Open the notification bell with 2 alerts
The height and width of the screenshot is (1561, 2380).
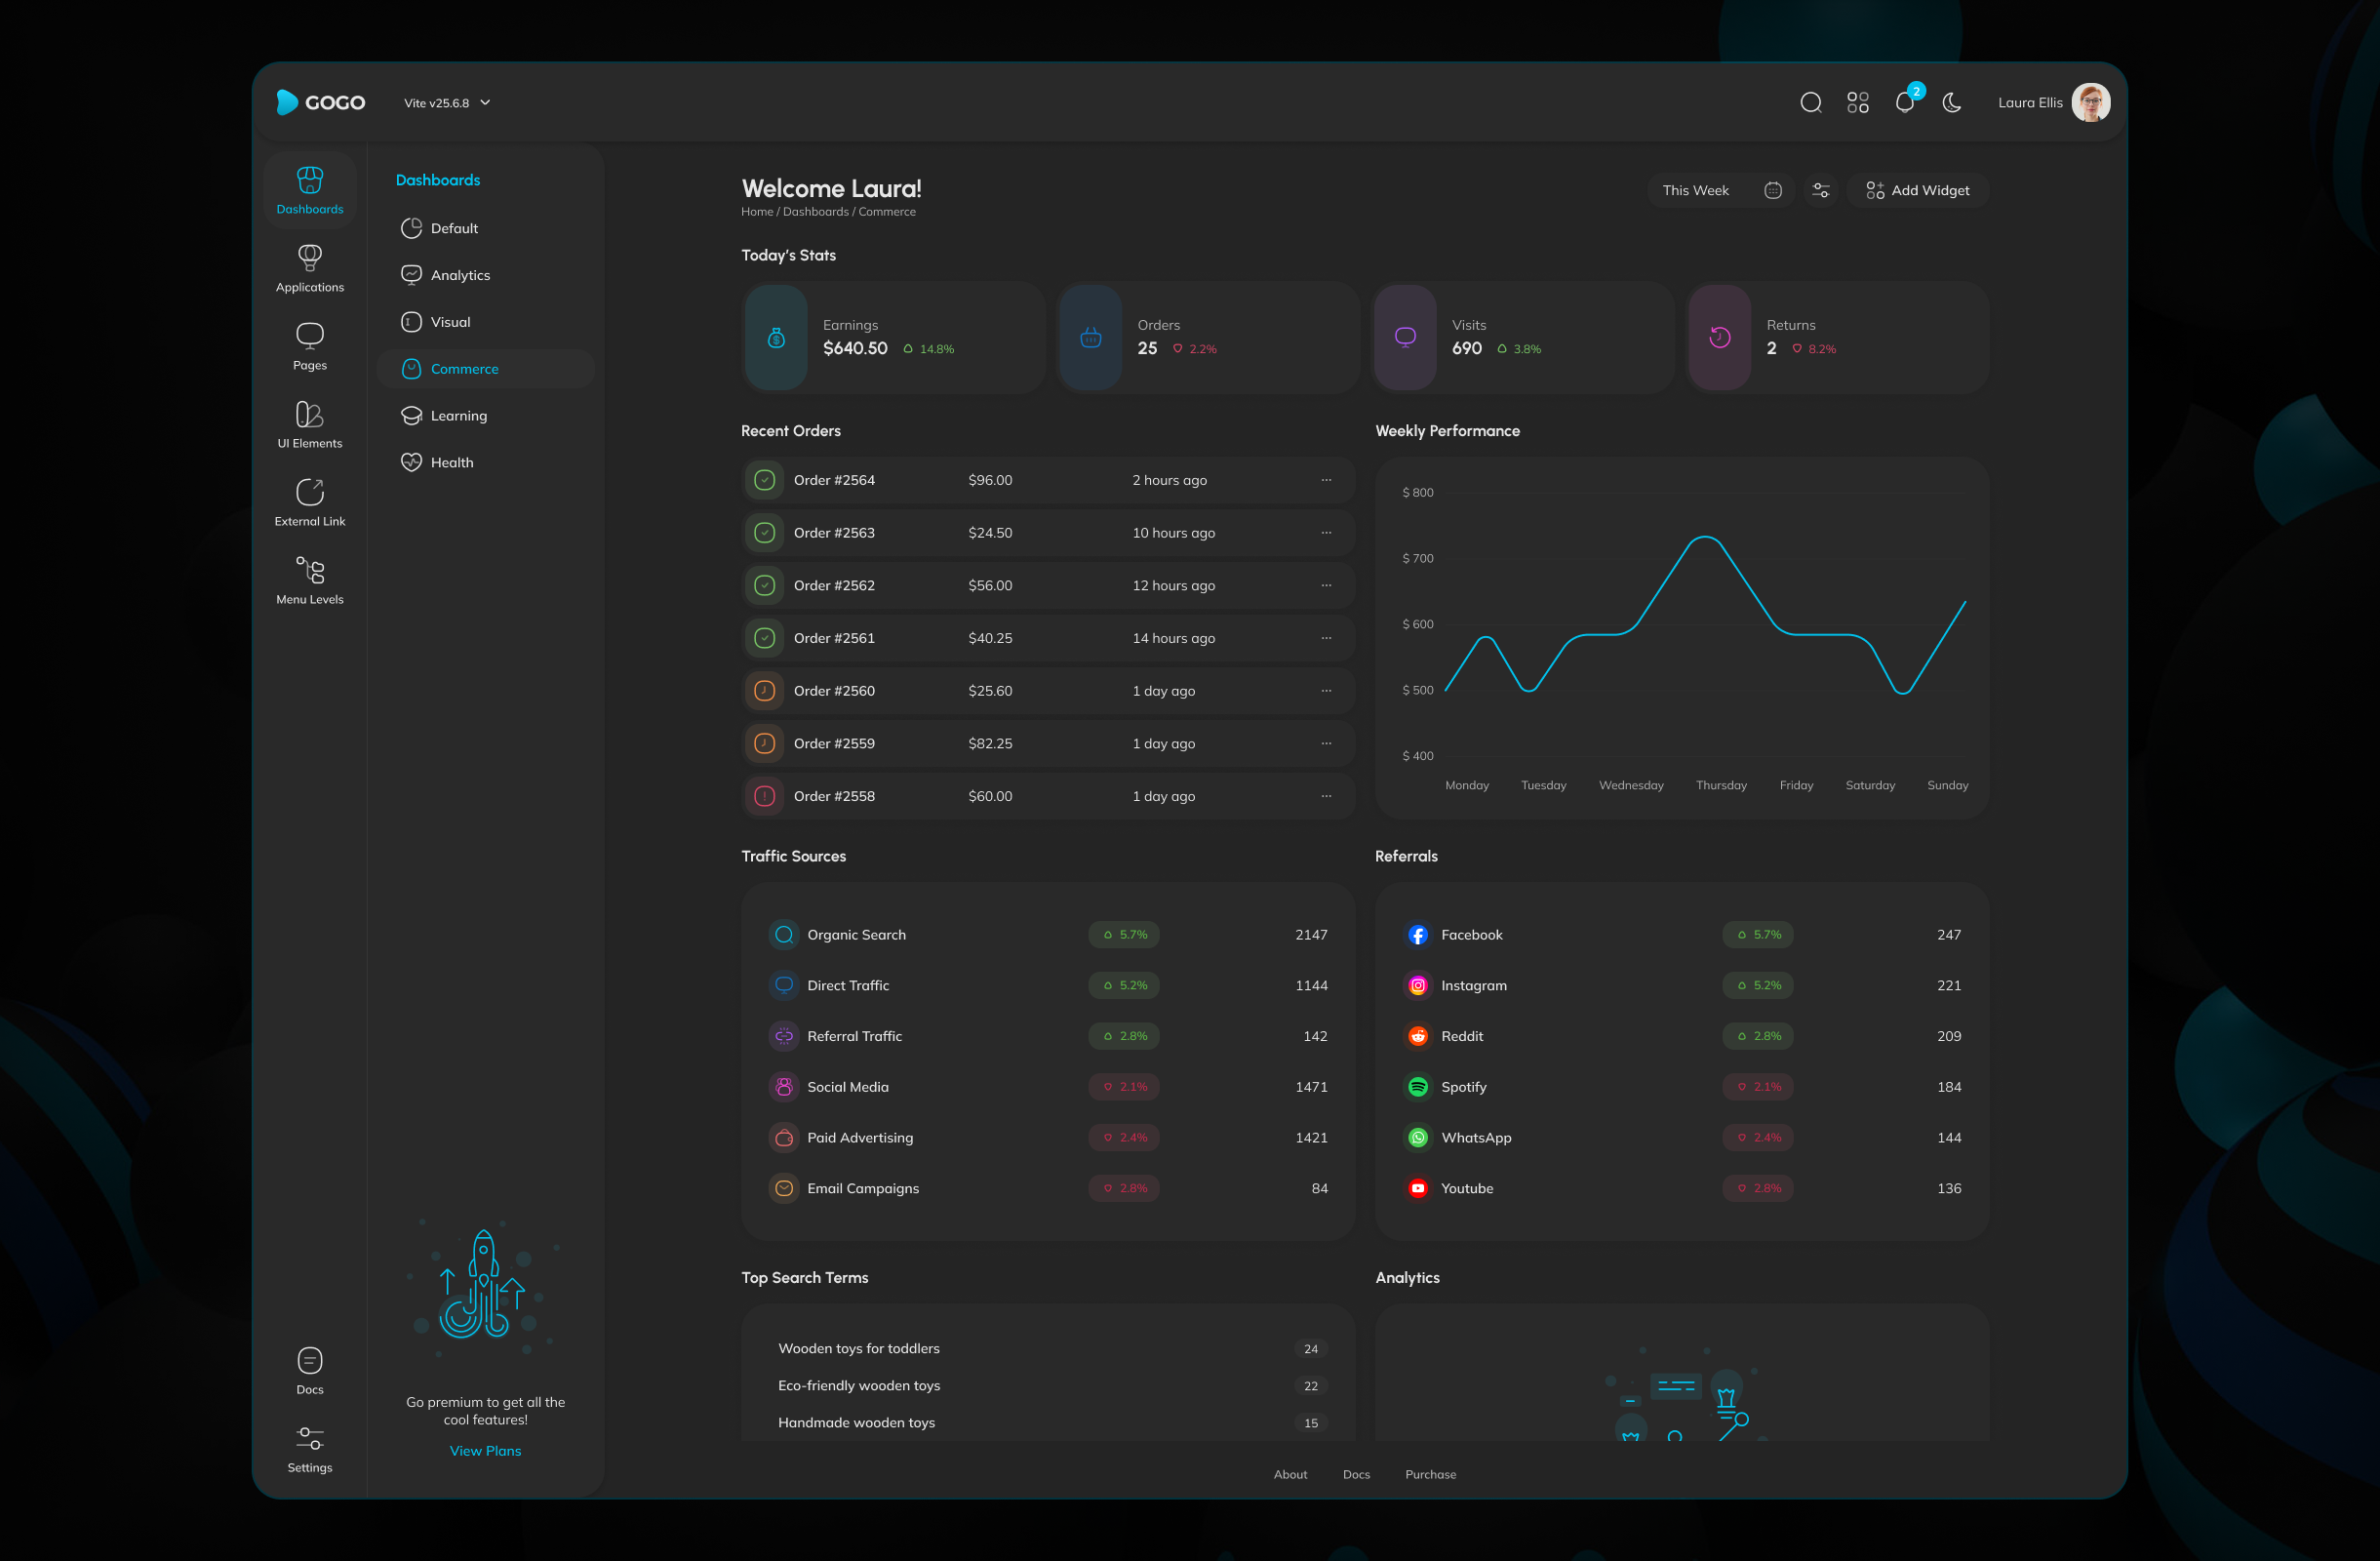click(x=1905, y=102)
